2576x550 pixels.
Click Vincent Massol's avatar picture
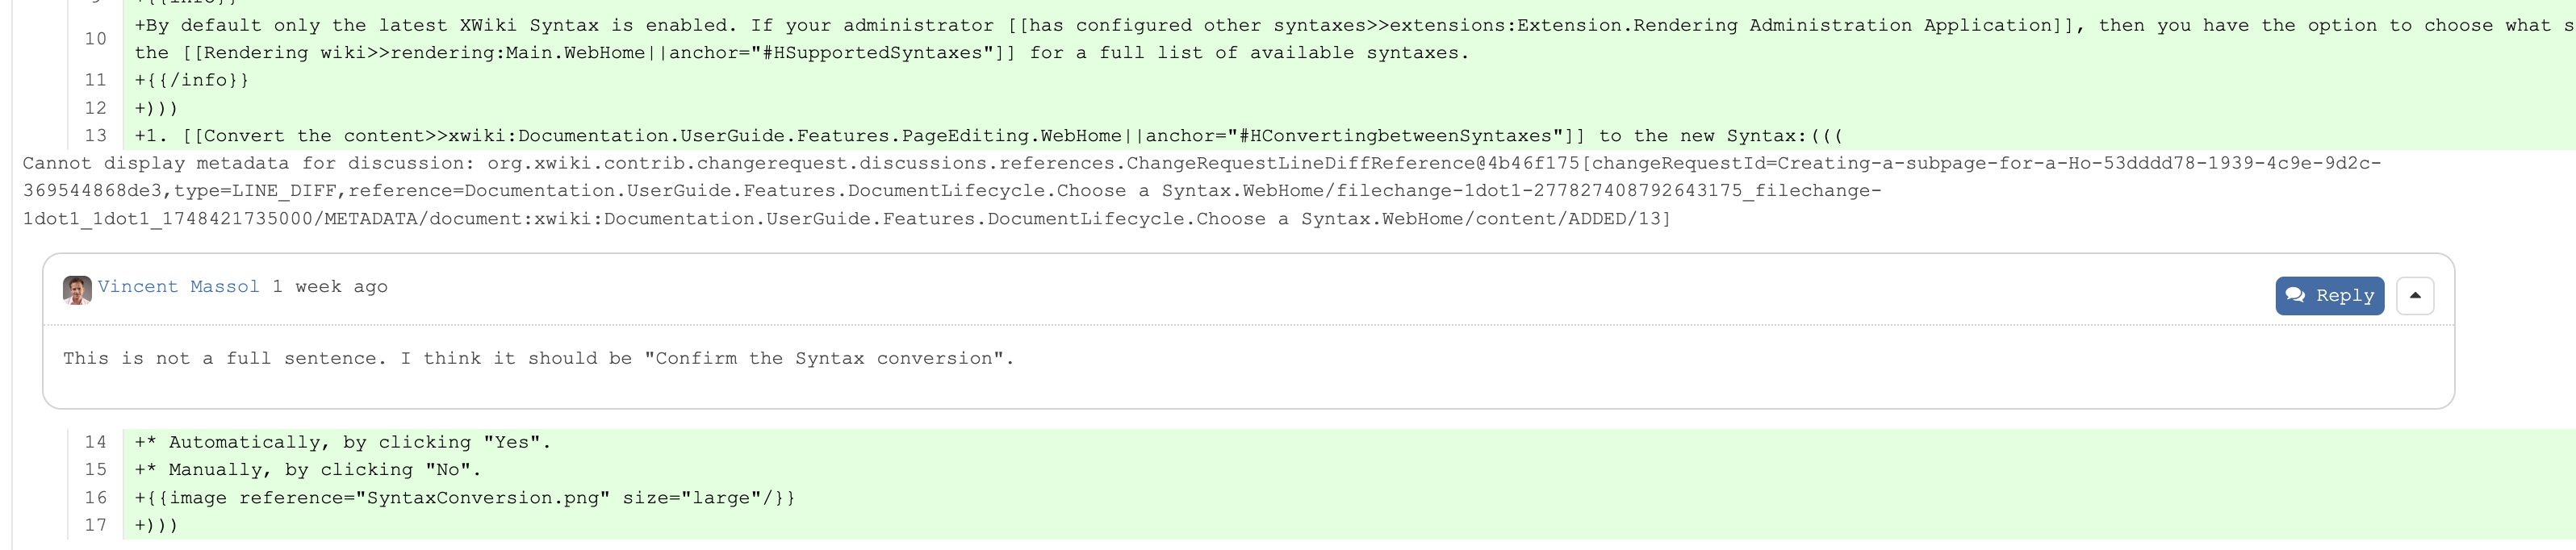(x=77, y=290)
